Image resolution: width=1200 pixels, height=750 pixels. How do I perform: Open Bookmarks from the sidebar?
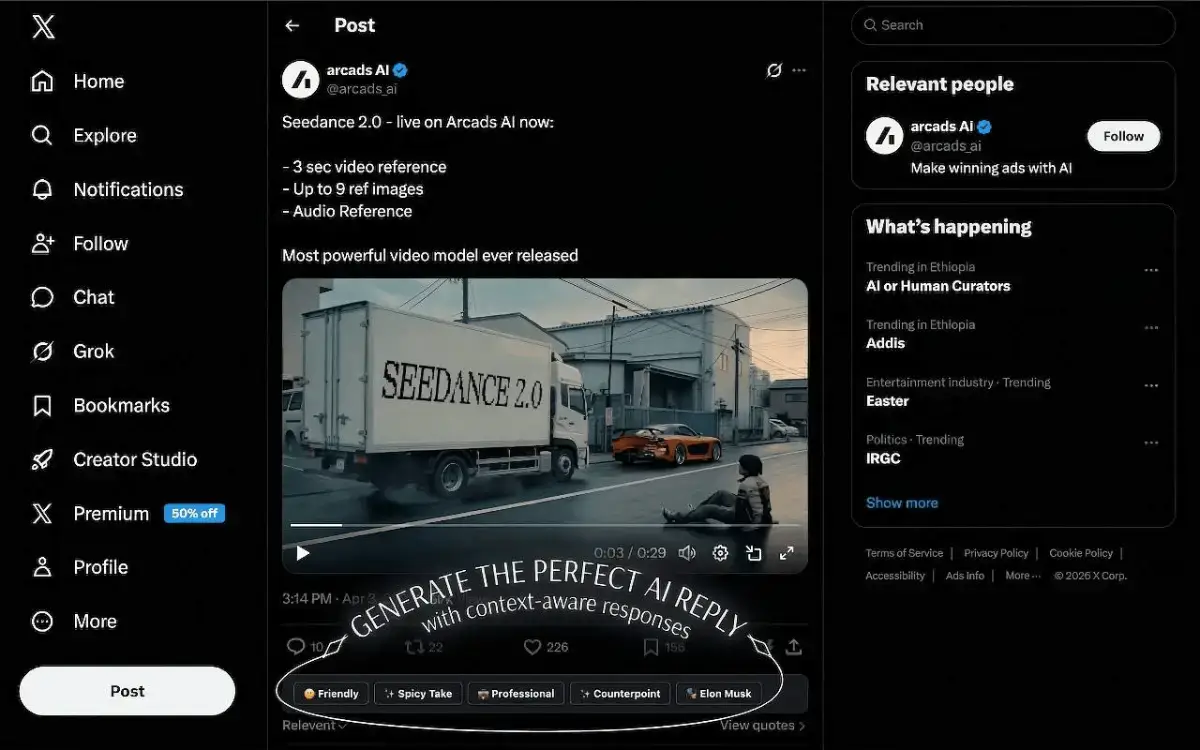tap(101, 406)
